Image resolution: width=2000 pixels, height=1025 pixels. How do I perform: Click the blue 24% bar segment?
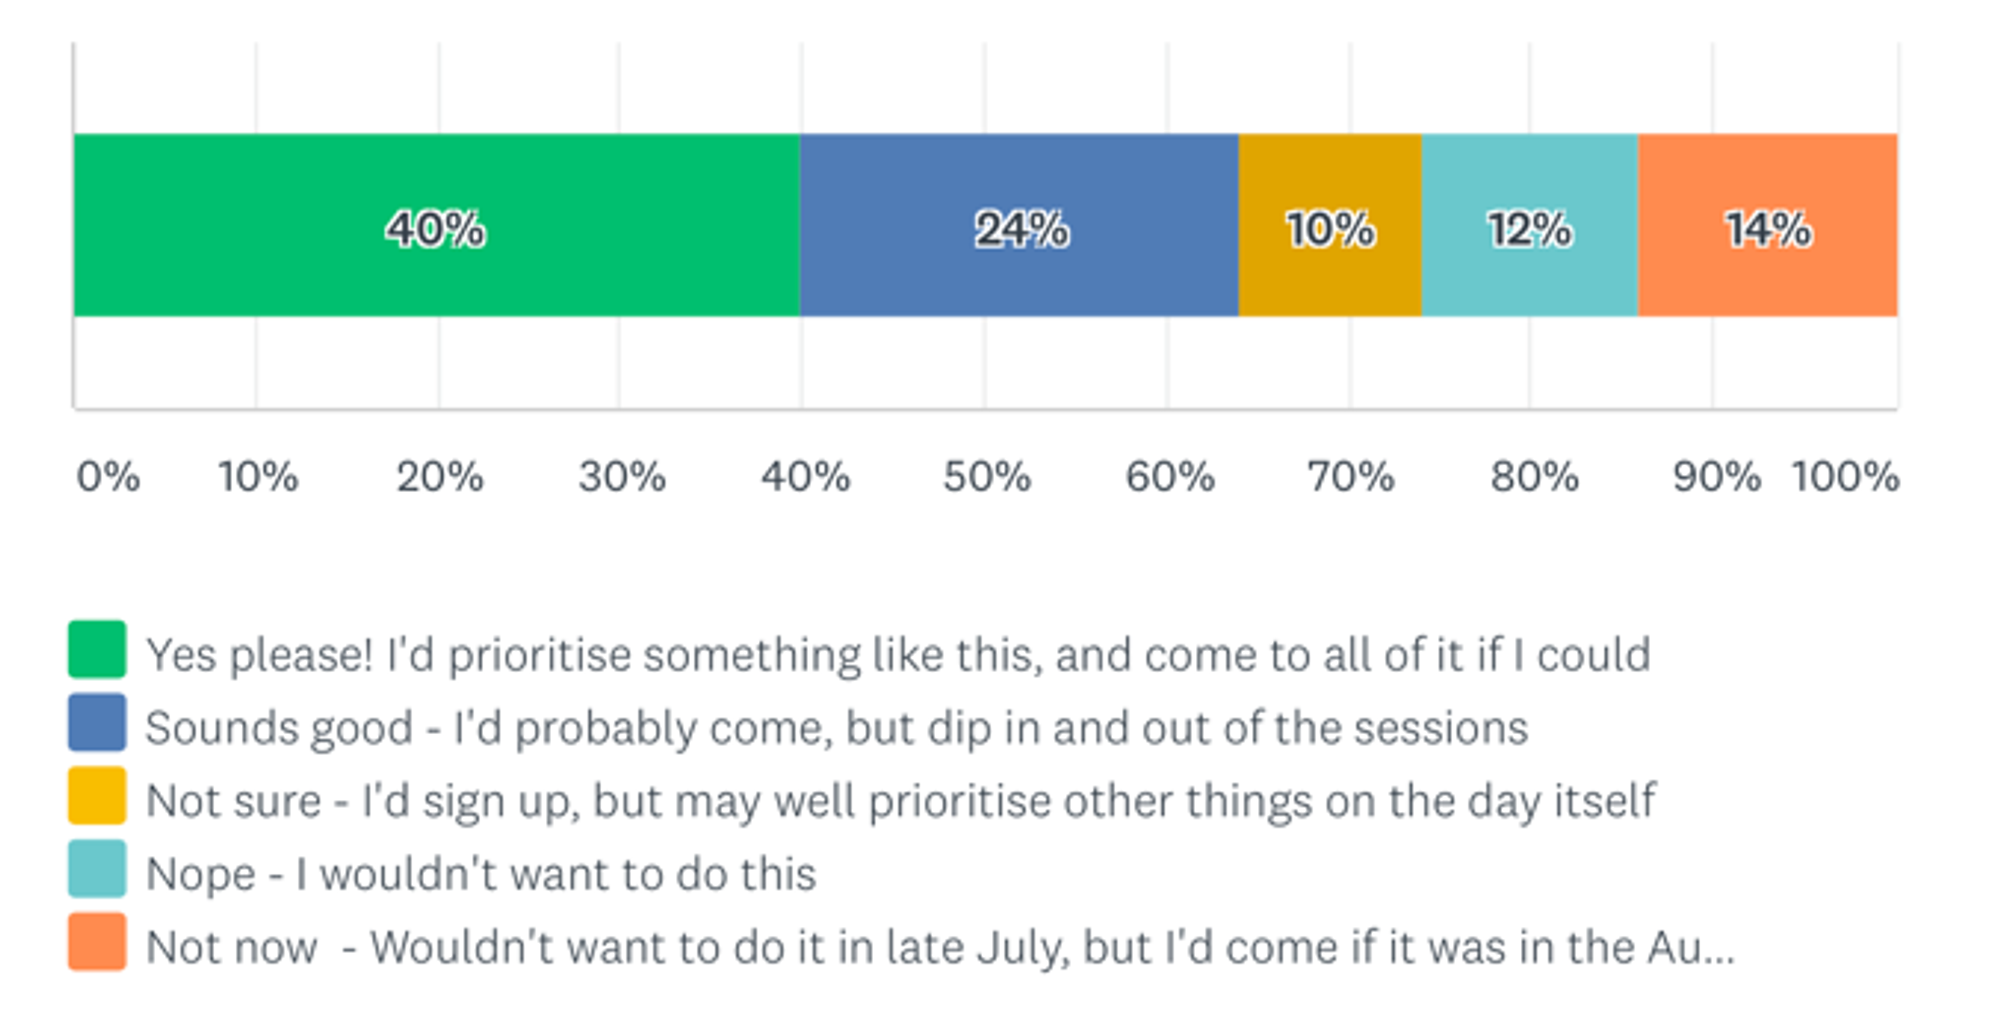click(x=1019, y=226)
